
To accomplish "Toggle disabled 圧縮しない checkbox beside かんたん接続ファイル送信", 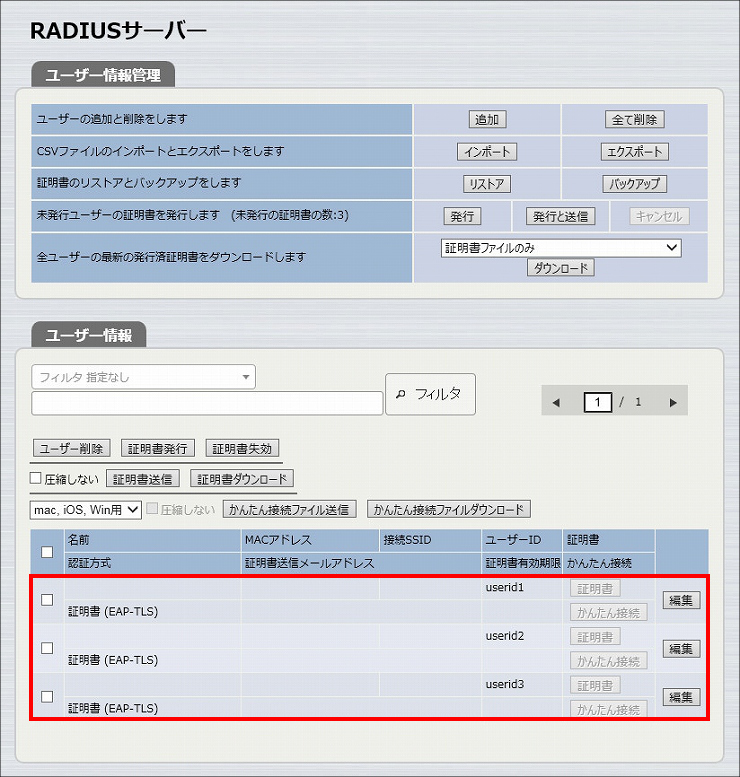I will point(153,508).
